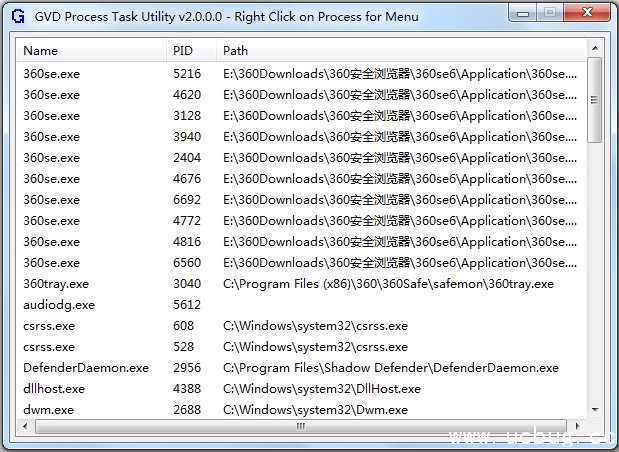The image size is (619, 452).
Task: Minimize the GVD Process Task Utility window
Action: (525, 14)
